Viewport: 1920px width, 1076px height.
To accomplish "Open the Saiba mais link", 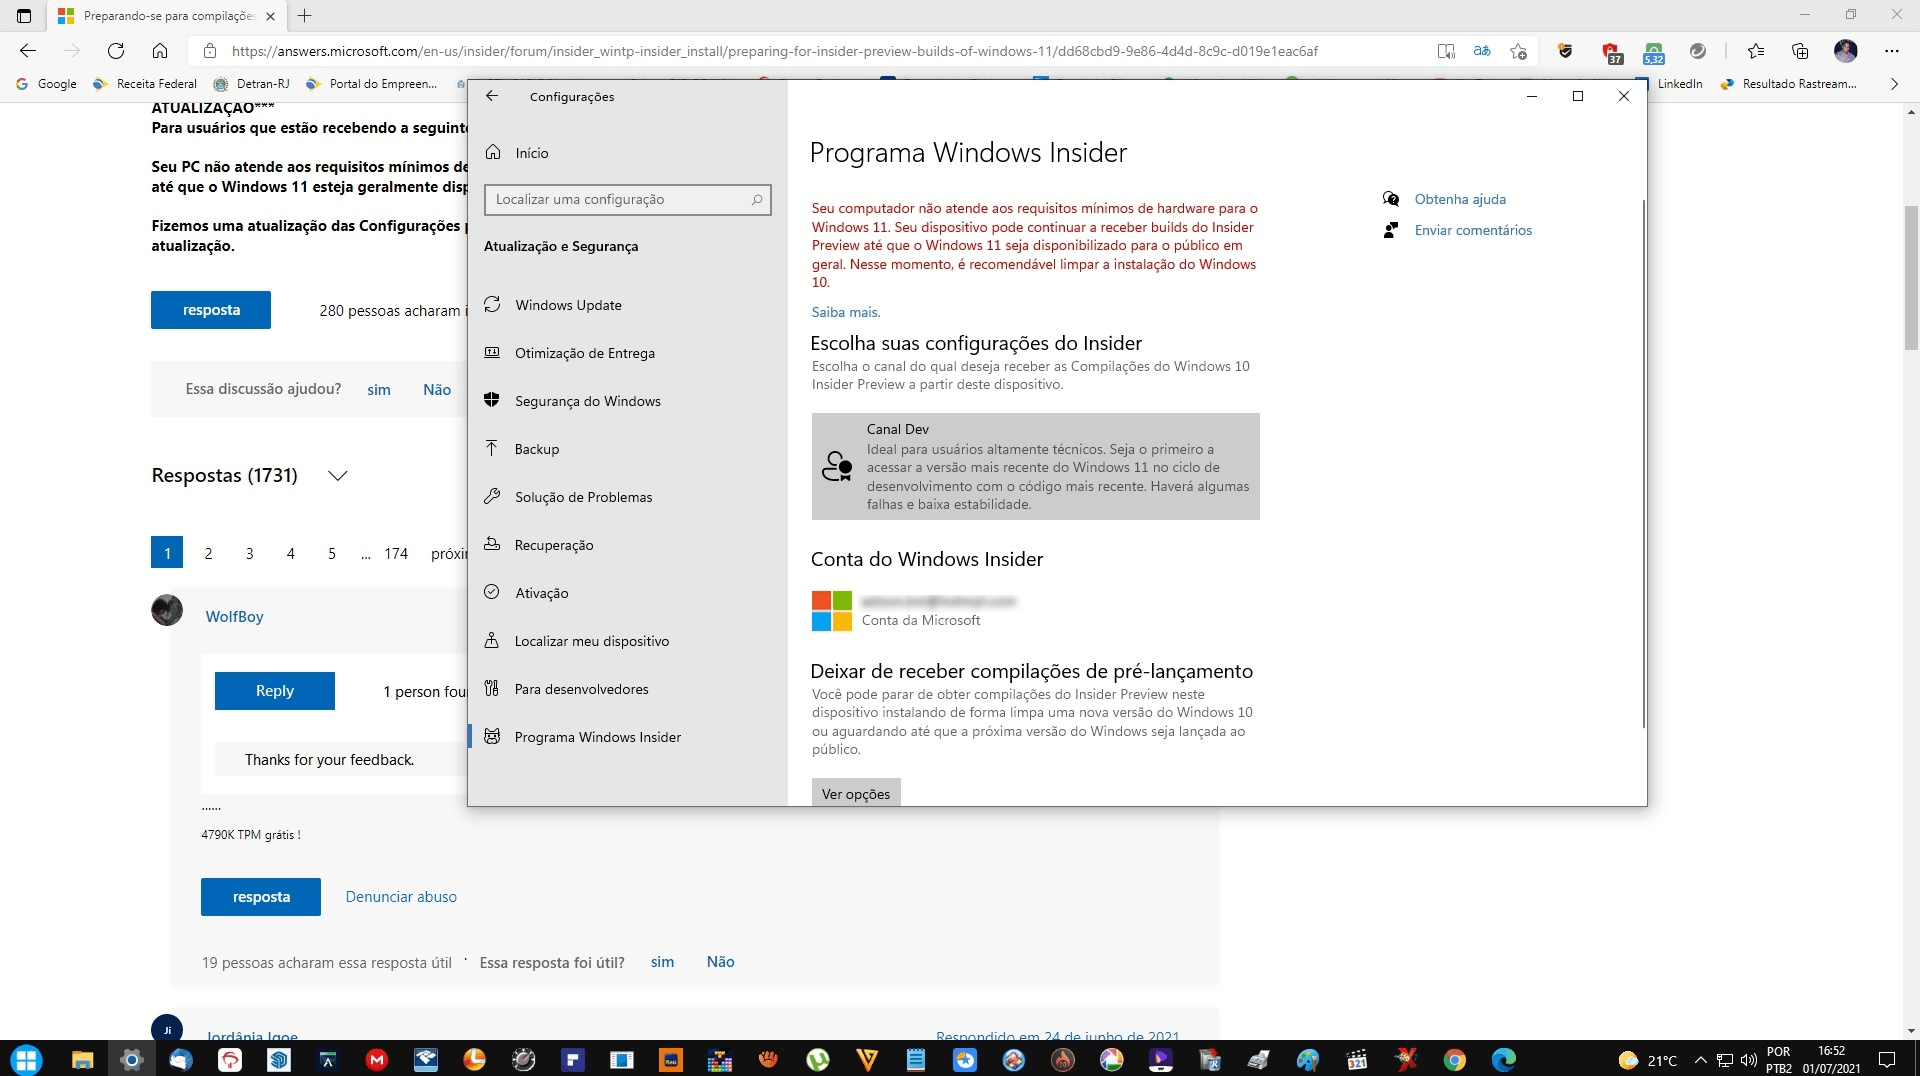I will pyautogui.click(x=846, y=312).
